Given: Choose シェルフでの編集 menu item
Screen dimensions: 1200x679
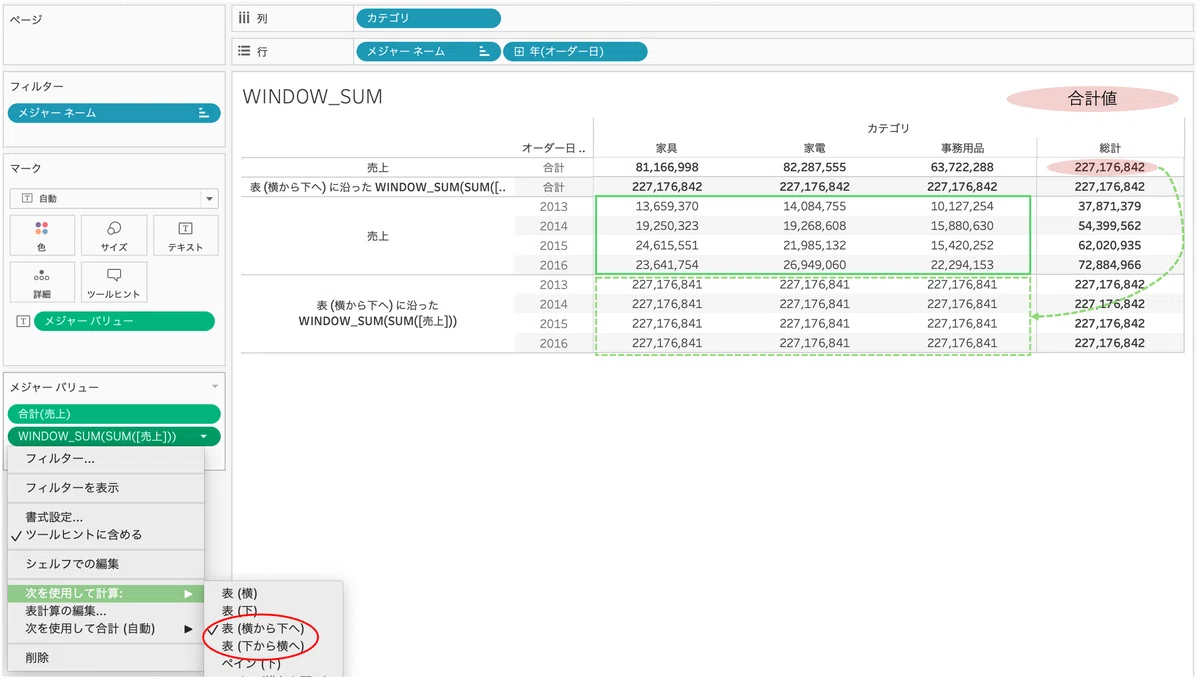Looking at the screenshot, I should point(105,564).
